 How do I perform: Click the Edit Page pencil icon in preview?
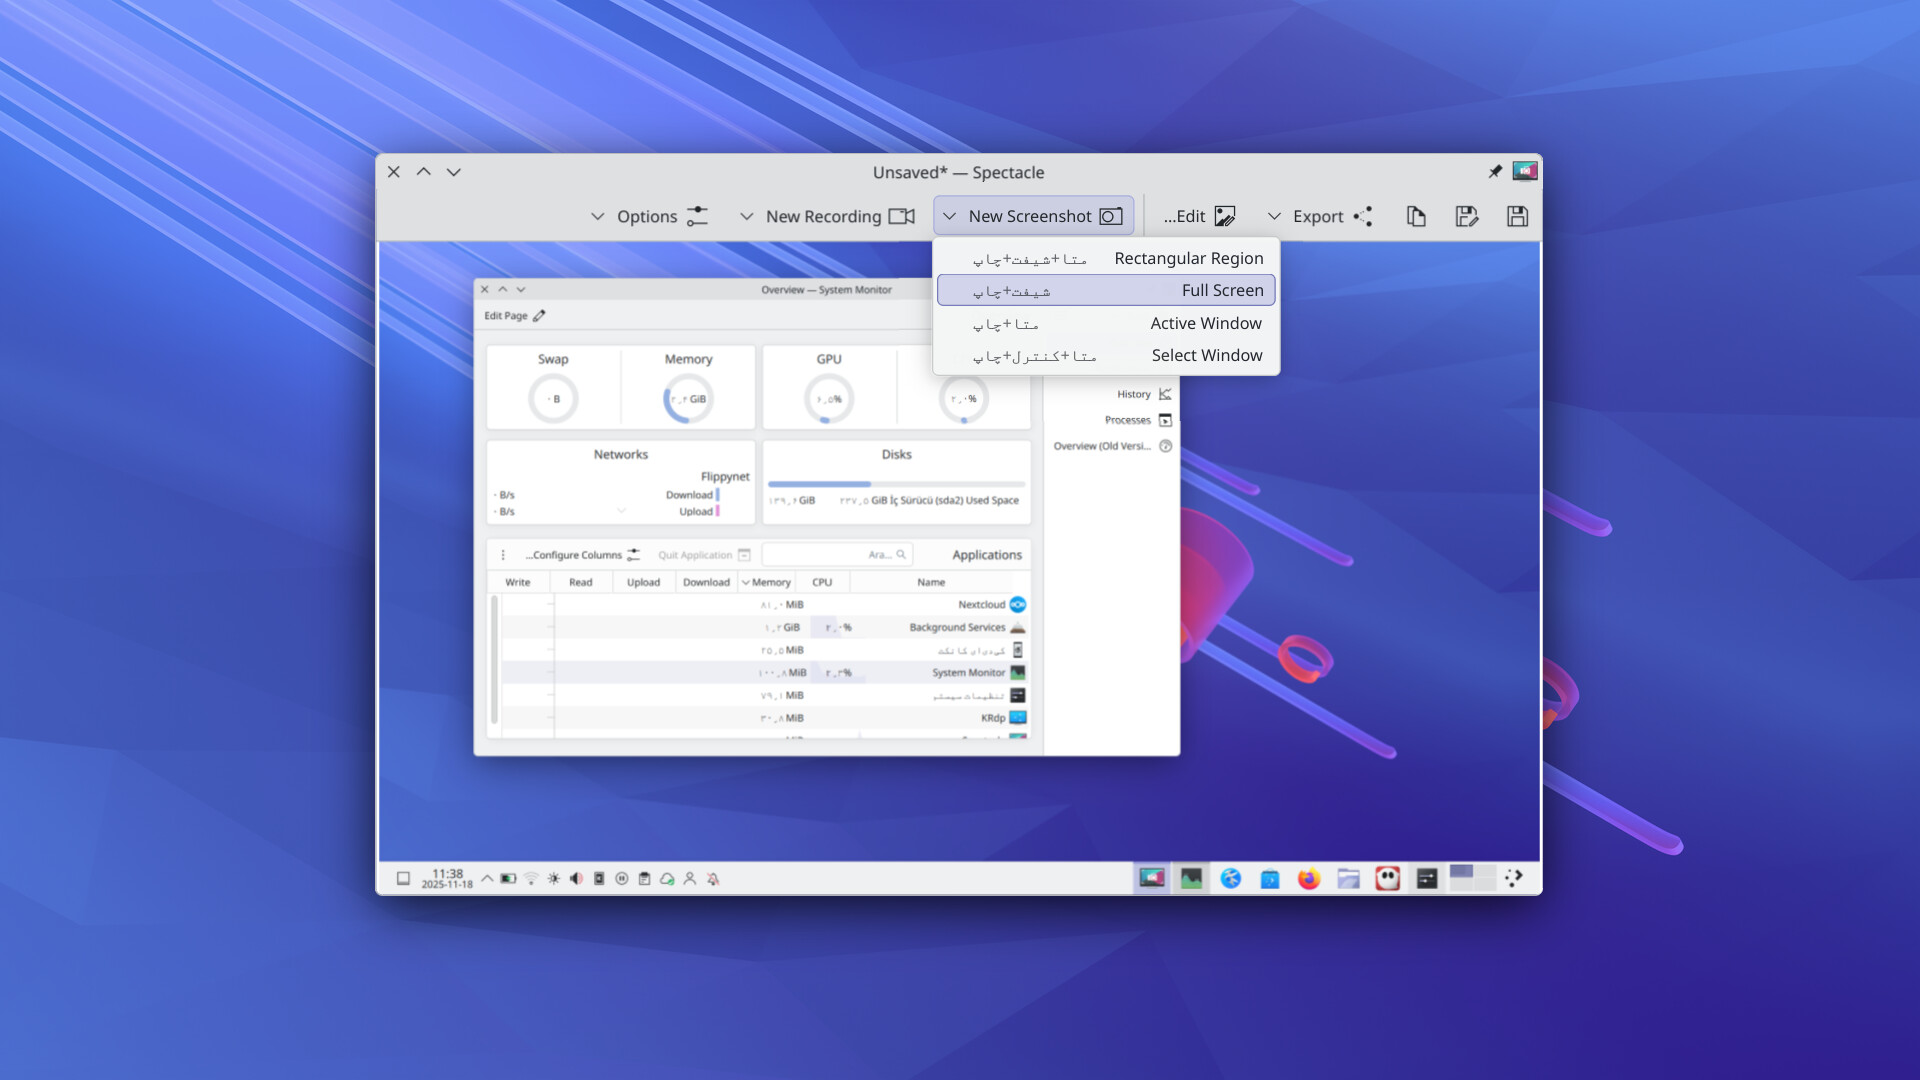click(x=539, y=316)
